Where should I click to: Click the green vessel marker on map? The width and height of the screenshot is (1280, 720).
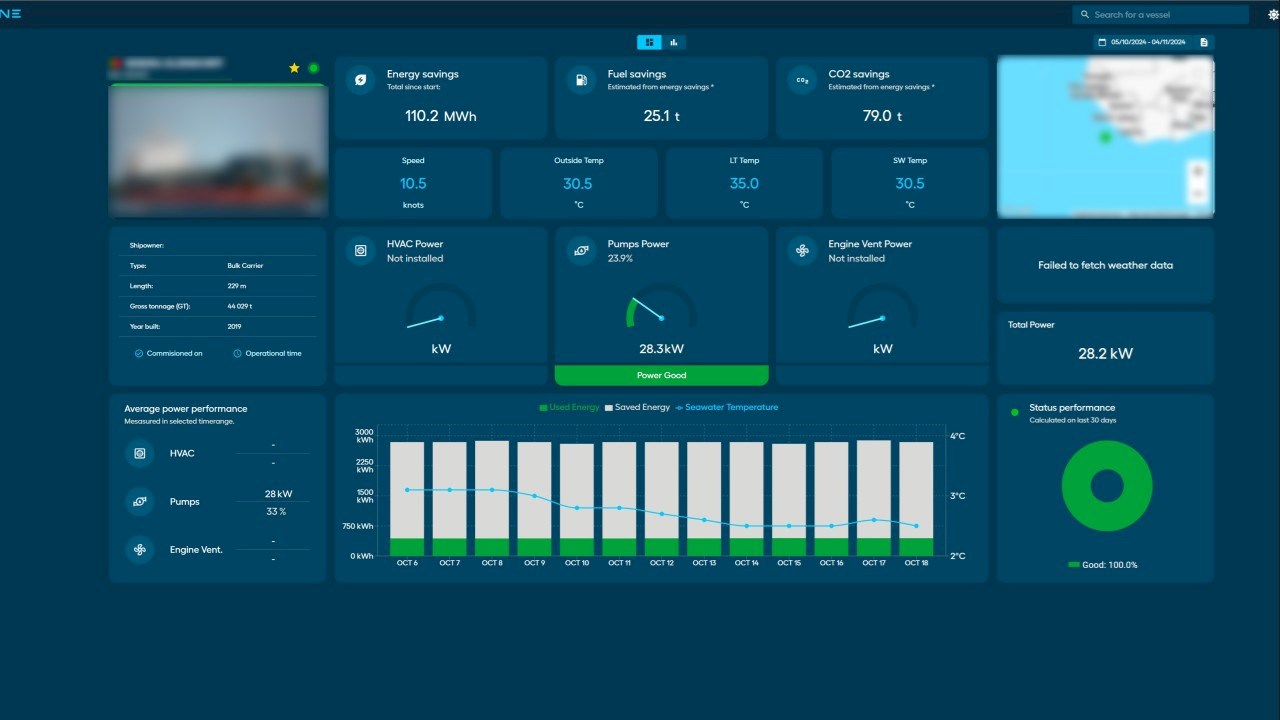click(1106, 137)
